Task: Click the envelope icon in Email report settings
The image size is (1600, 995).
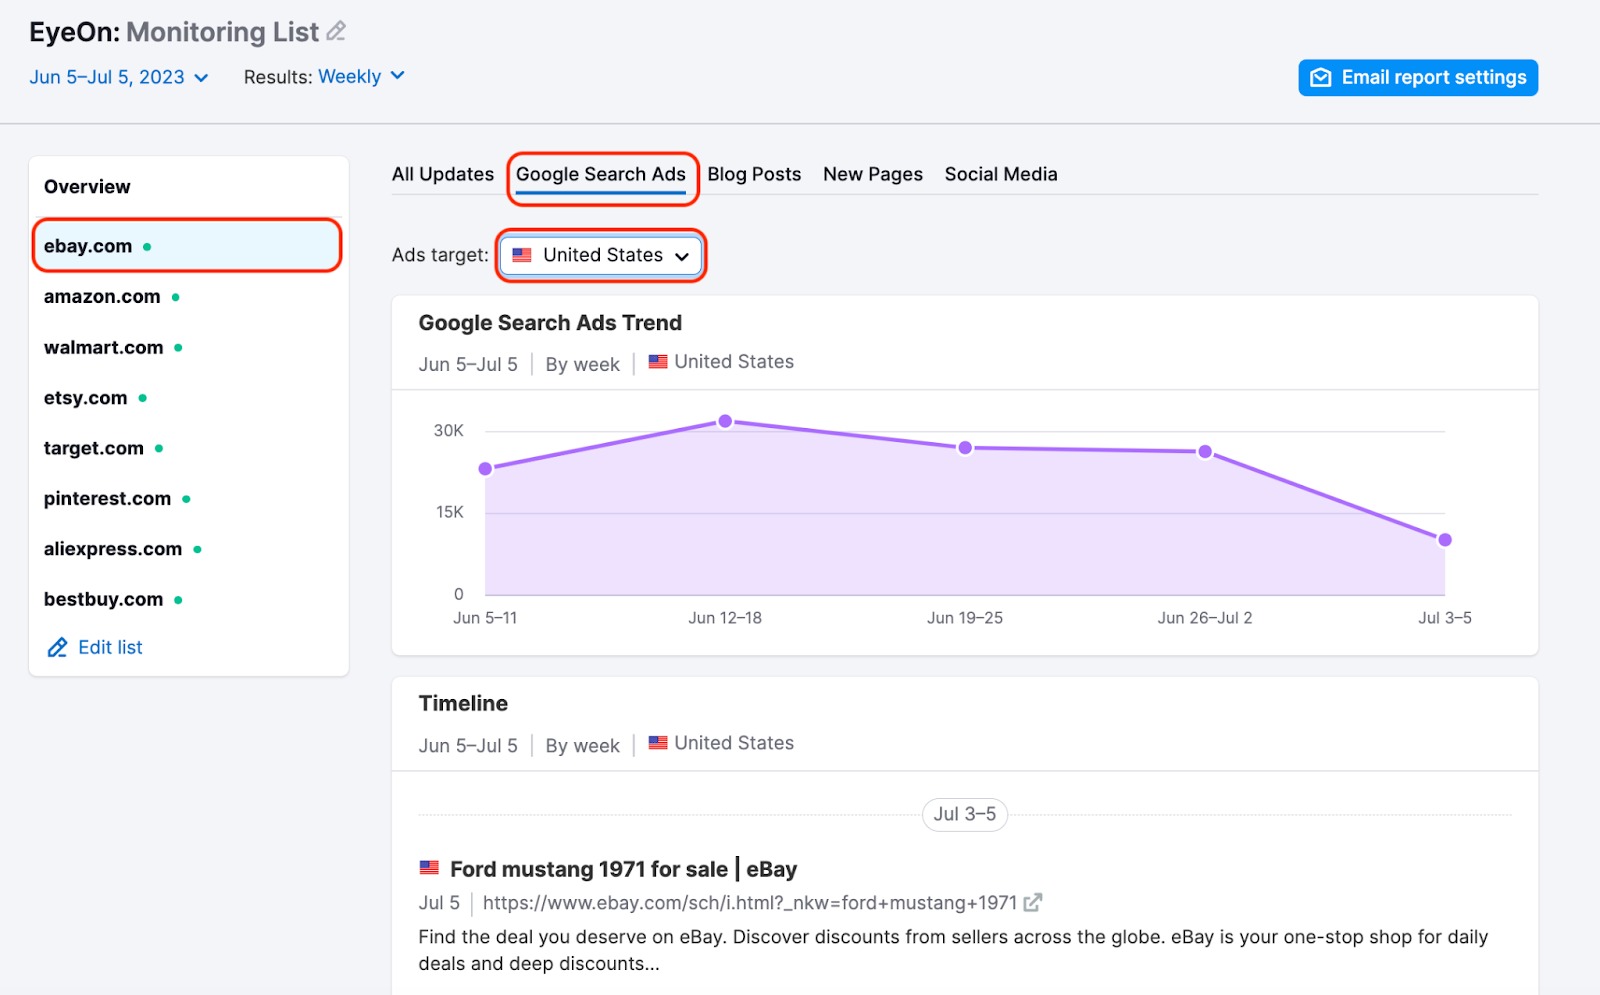Action: (1321, 78)
